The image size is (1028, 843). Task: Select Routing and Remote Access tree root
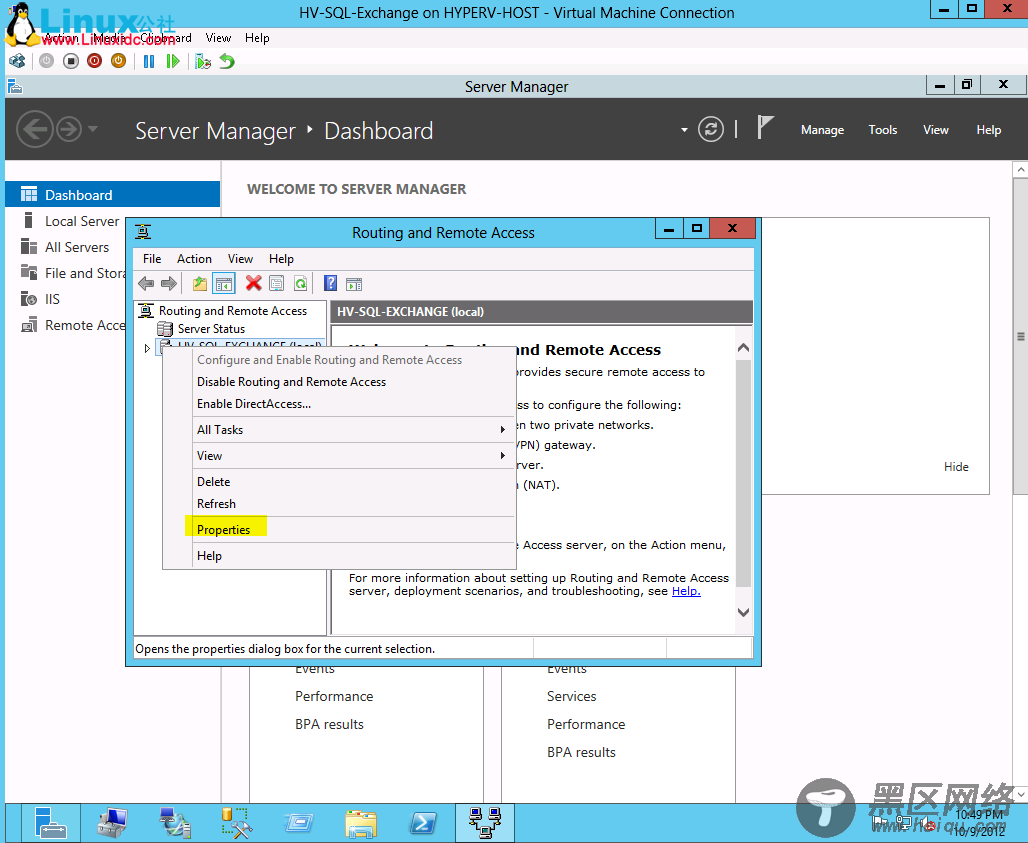point(232,311)
